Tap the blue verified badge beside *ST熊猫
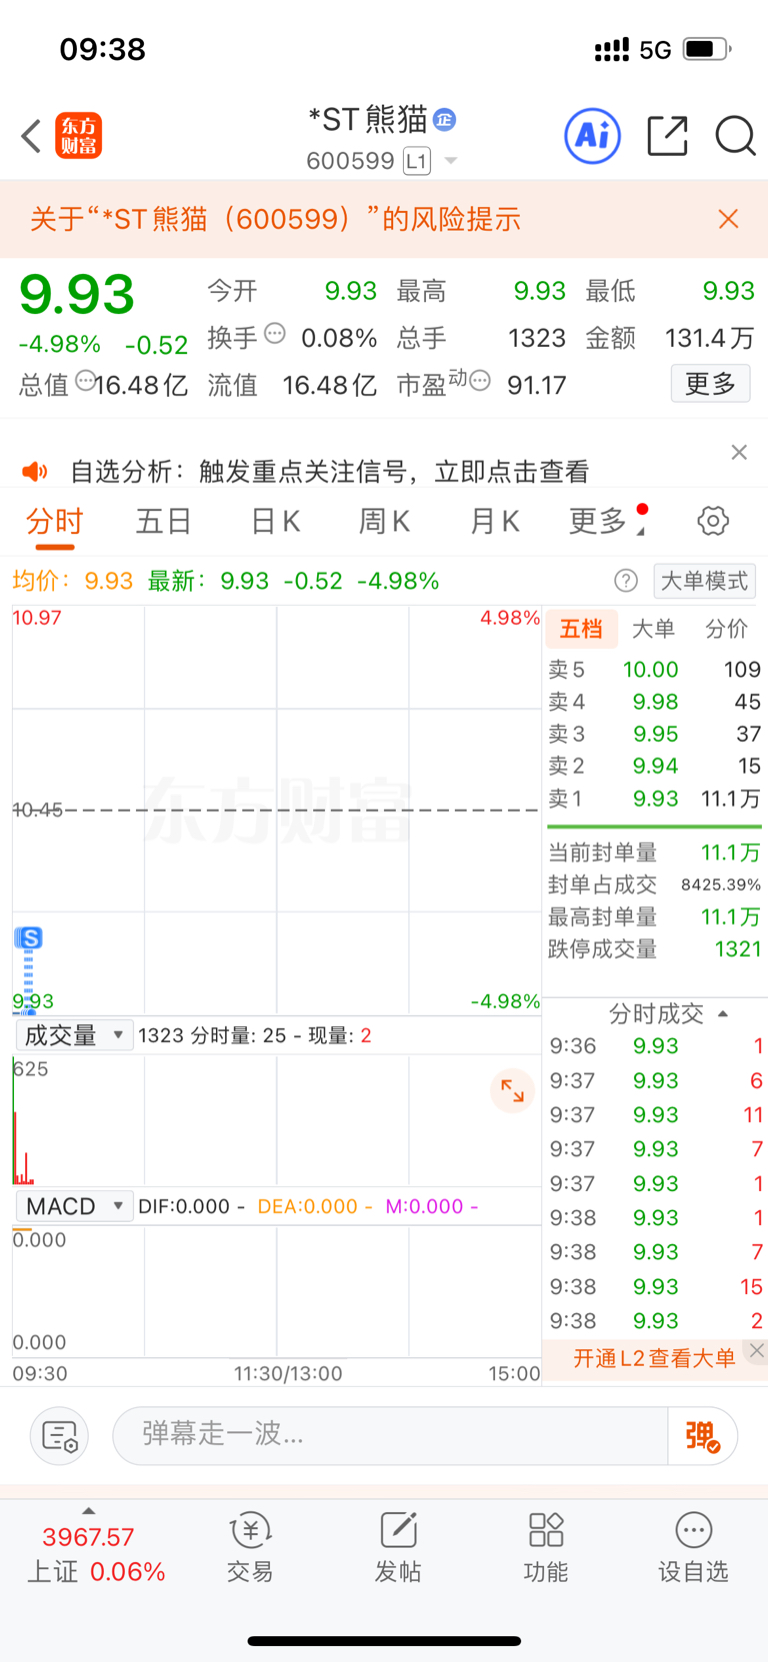The image size is (768, 1663). tap(445, 120)
